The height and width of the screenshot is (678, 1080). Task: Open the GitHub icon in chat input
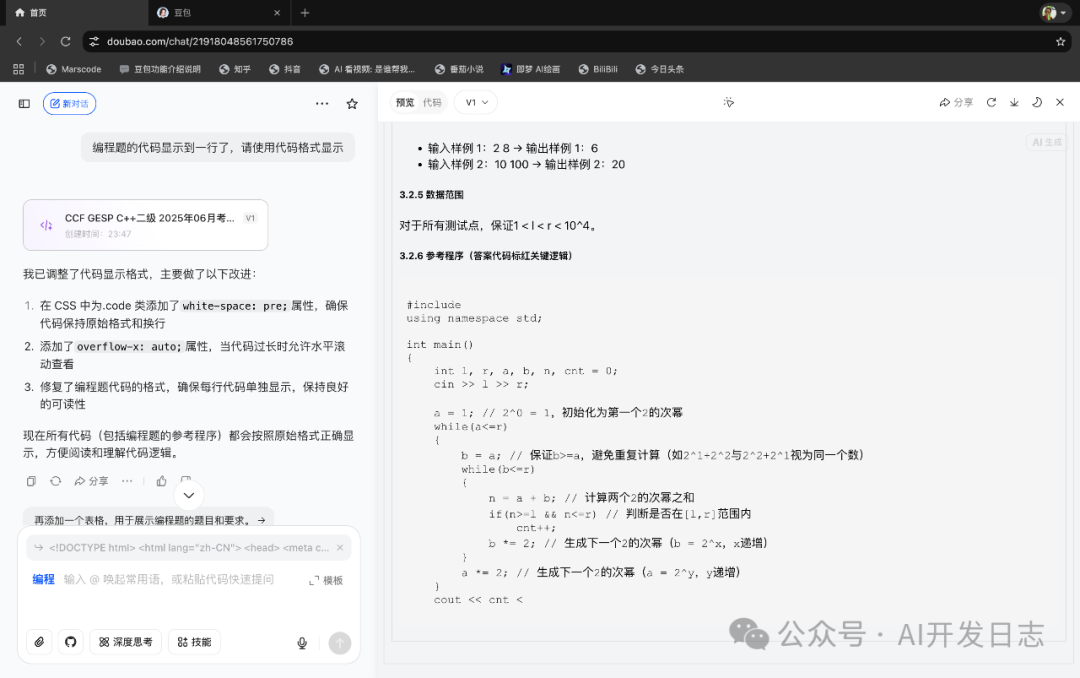click(70, 642)
